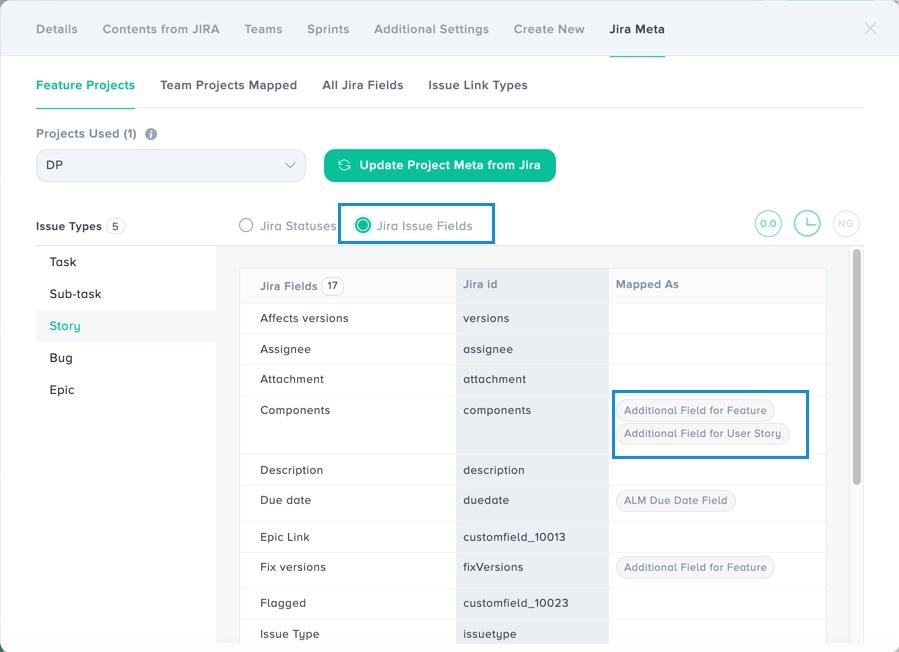This screenshot has width=899, height=652.
Task: Select the Epic issue type
Action: (62, 390)
